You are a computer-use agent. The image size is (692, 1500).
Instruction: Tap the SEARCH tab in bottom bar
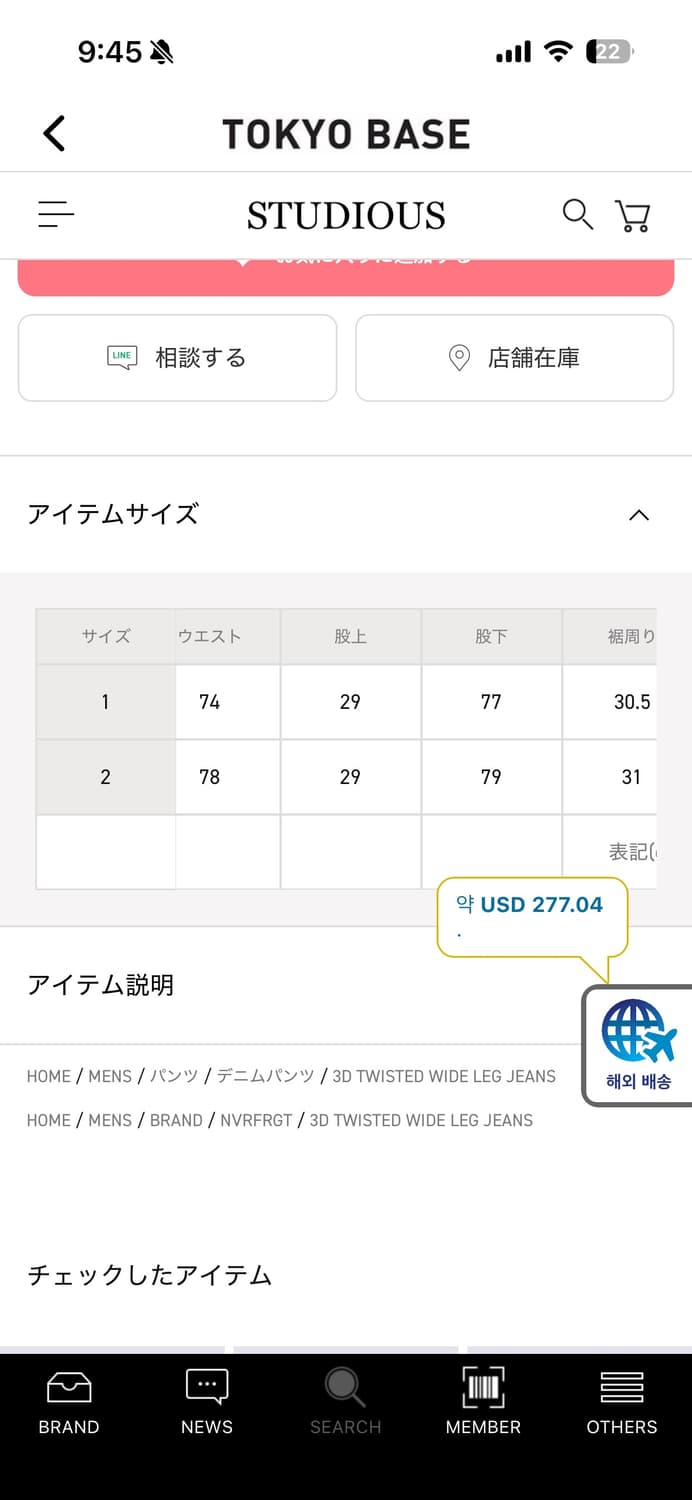tap(345, 1401)
